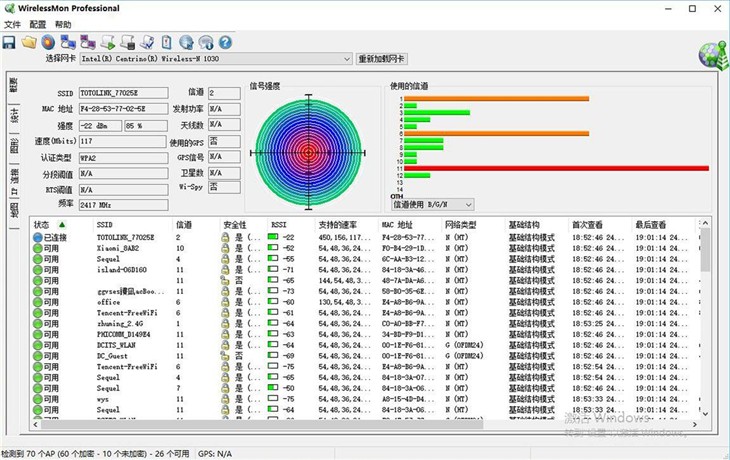Screen dimensions: 730x460
Task: Click the green WirelessMon logo at top right
Action: tap(713, 56)
